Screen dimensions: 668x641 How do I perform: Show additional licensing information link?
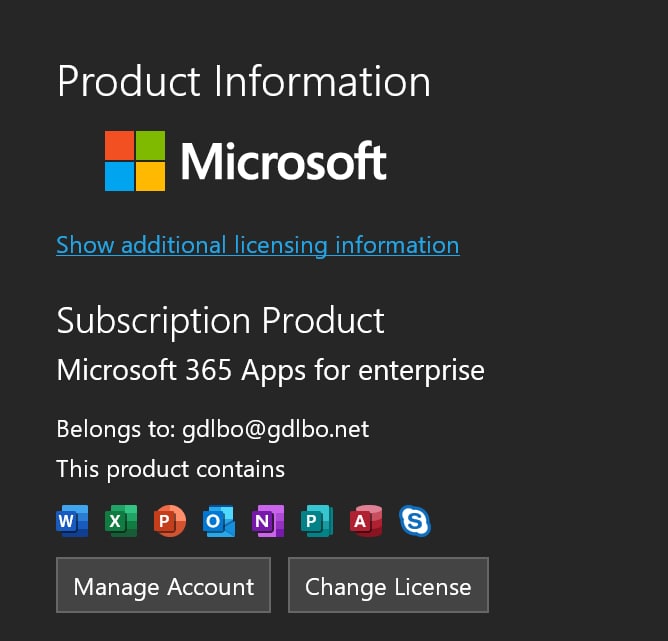click(258, 245)
